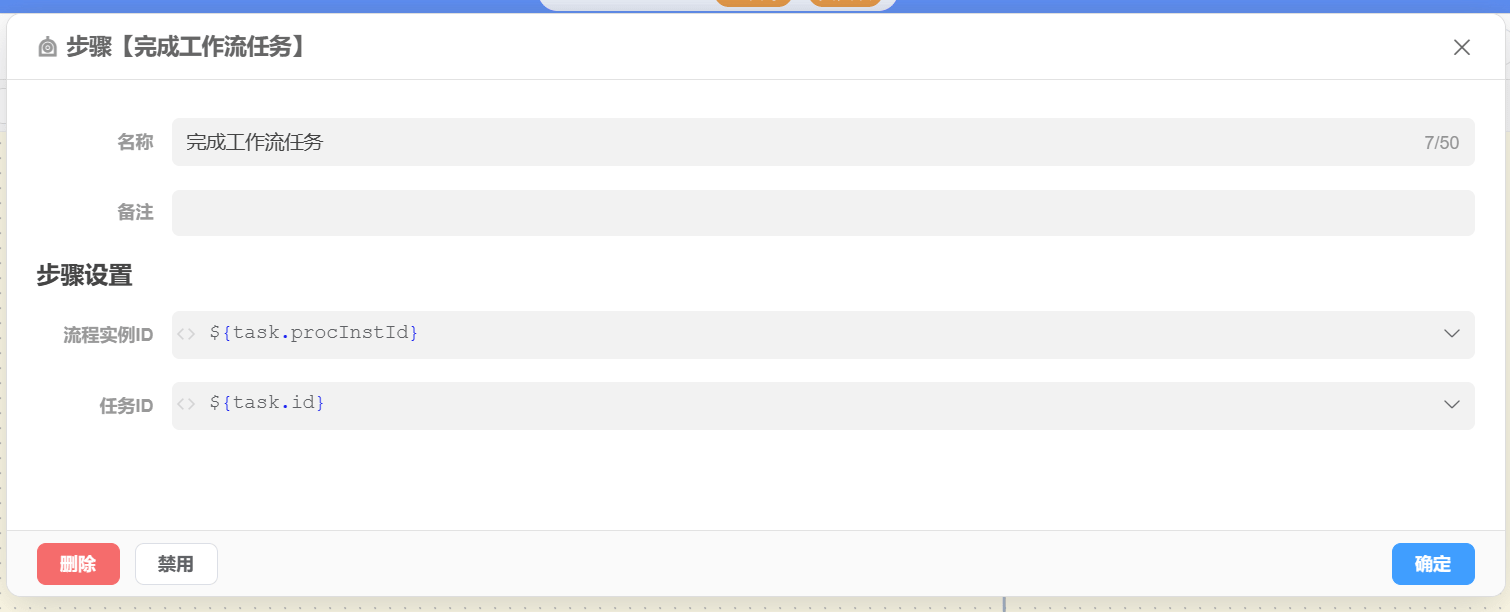Click the 7/50 character counter

coord(1441,143)
